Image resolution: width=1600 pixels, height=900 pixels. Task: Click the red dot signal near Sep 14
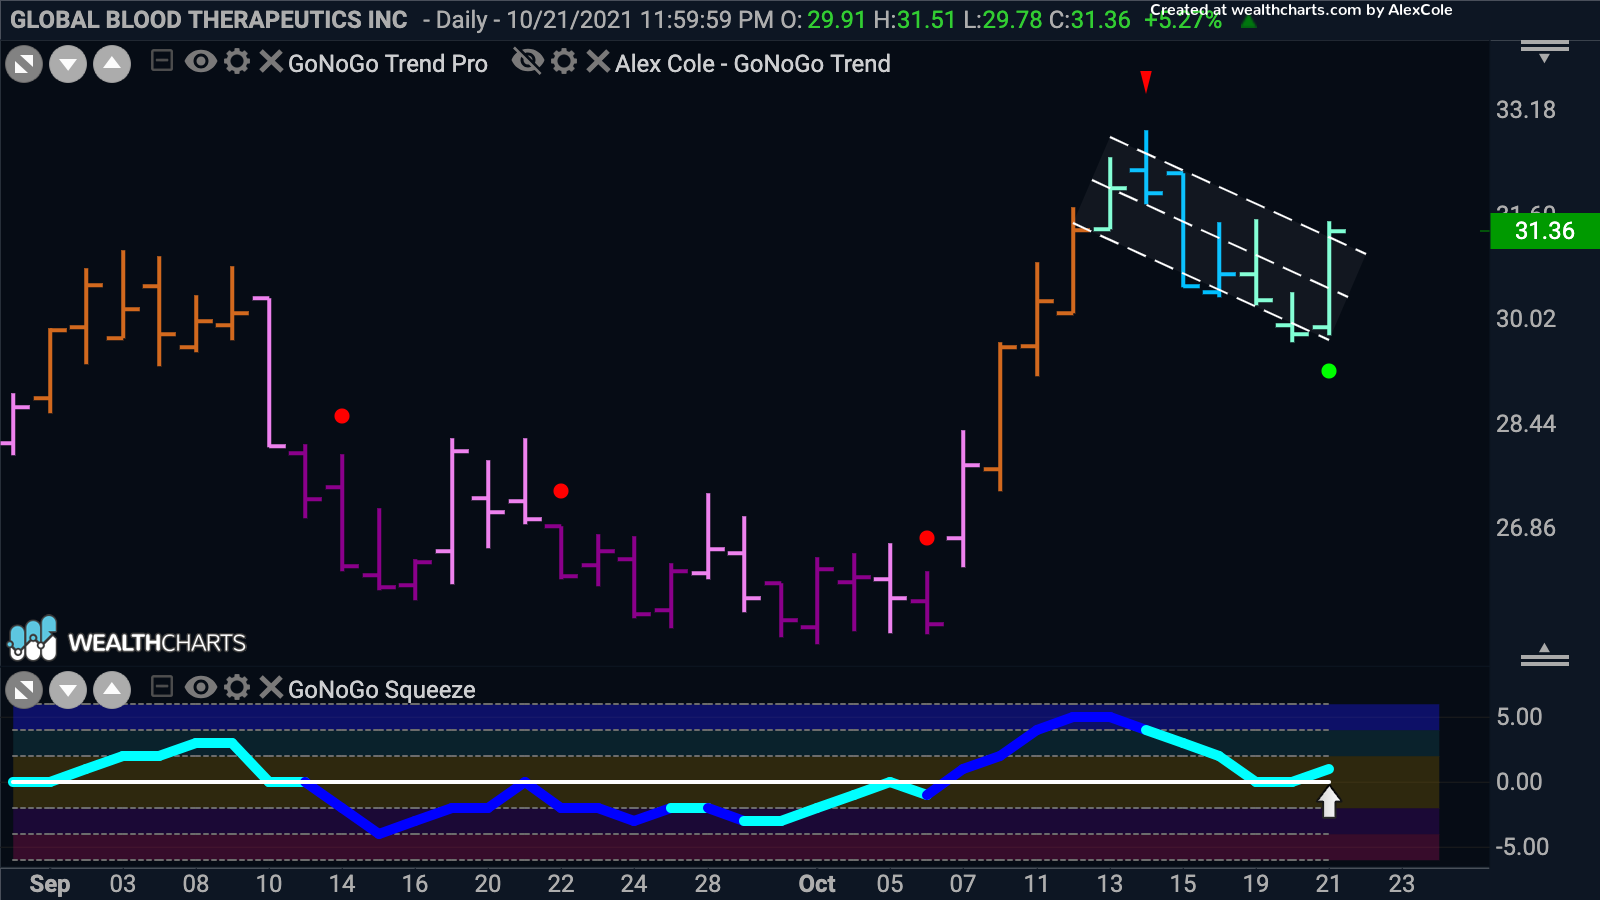pyautogui.click(x=342, y=416)
